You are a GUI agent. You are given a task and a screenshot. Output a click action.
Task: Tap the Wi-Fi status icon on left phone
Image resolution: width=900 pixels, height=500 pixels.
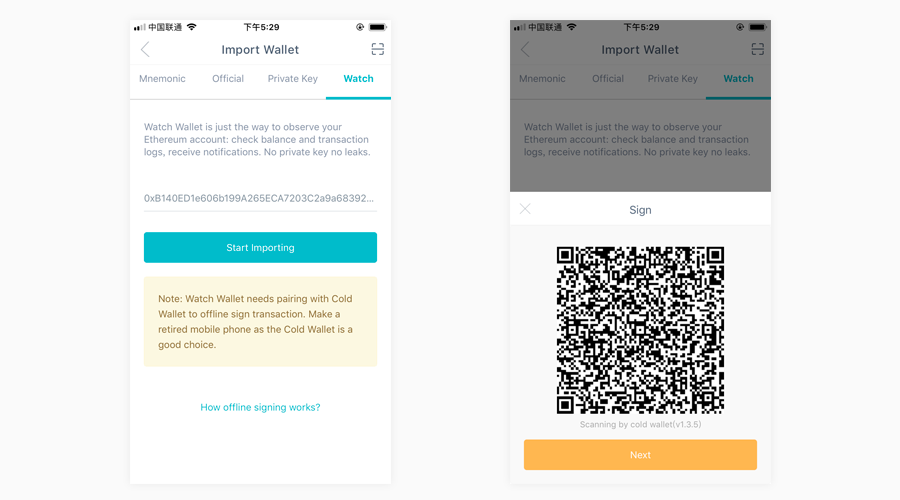192,27
